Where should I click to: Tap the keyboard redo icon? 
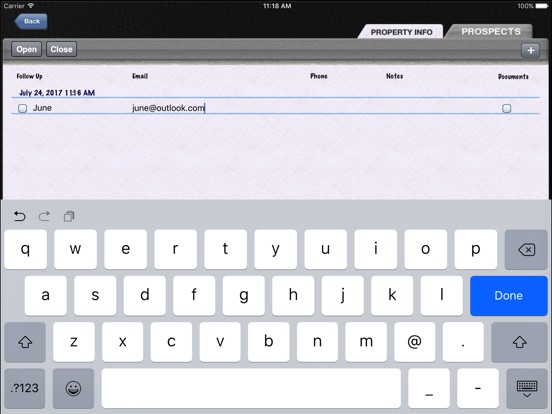pos(44,216)
